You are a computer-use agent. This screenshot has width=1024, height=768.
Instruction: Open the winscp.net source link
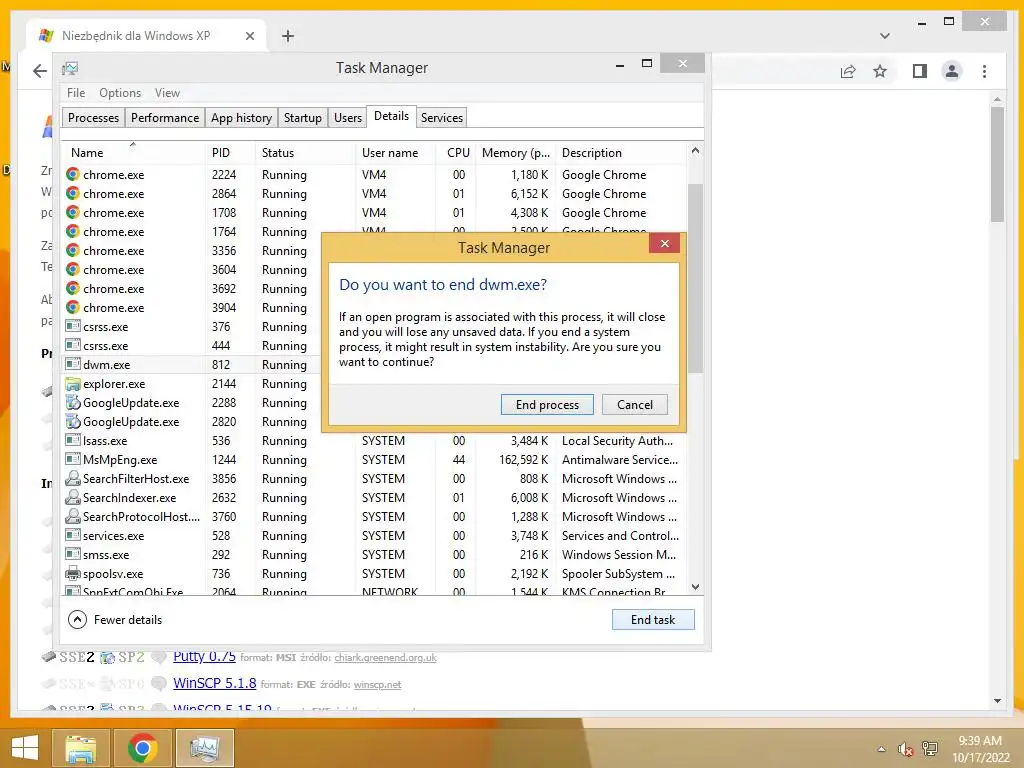coord(377,684)
